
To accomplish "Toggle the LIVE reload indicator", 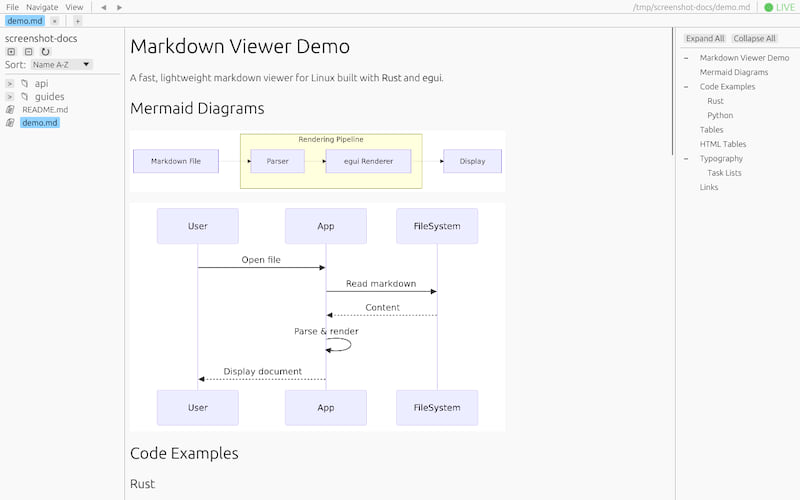I will tap(779, 7).
